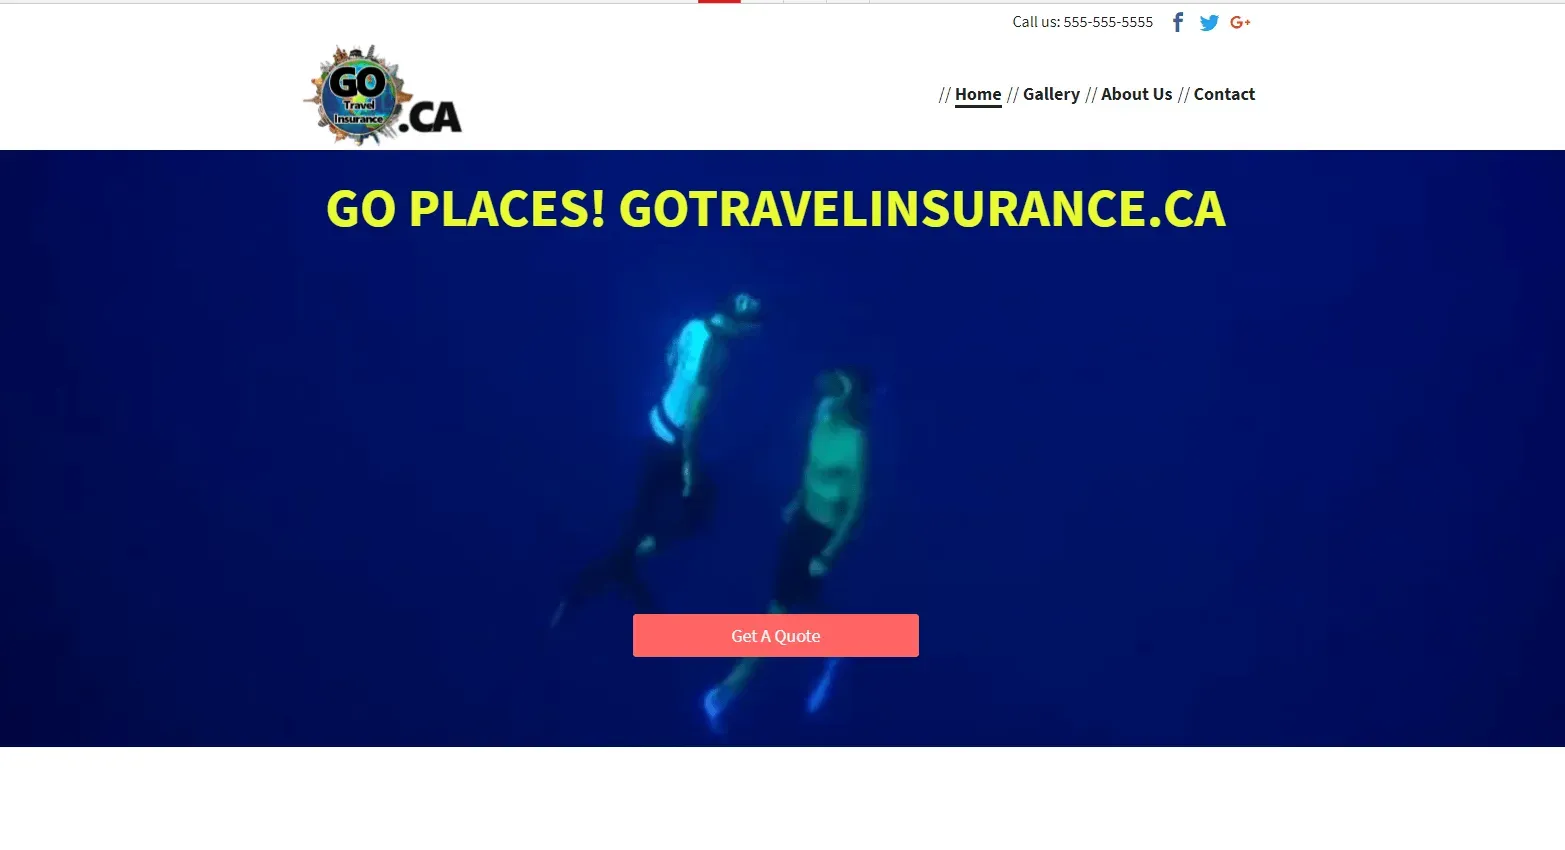Click the Go Travel Insurance globe logo

[x=358, y=96]
